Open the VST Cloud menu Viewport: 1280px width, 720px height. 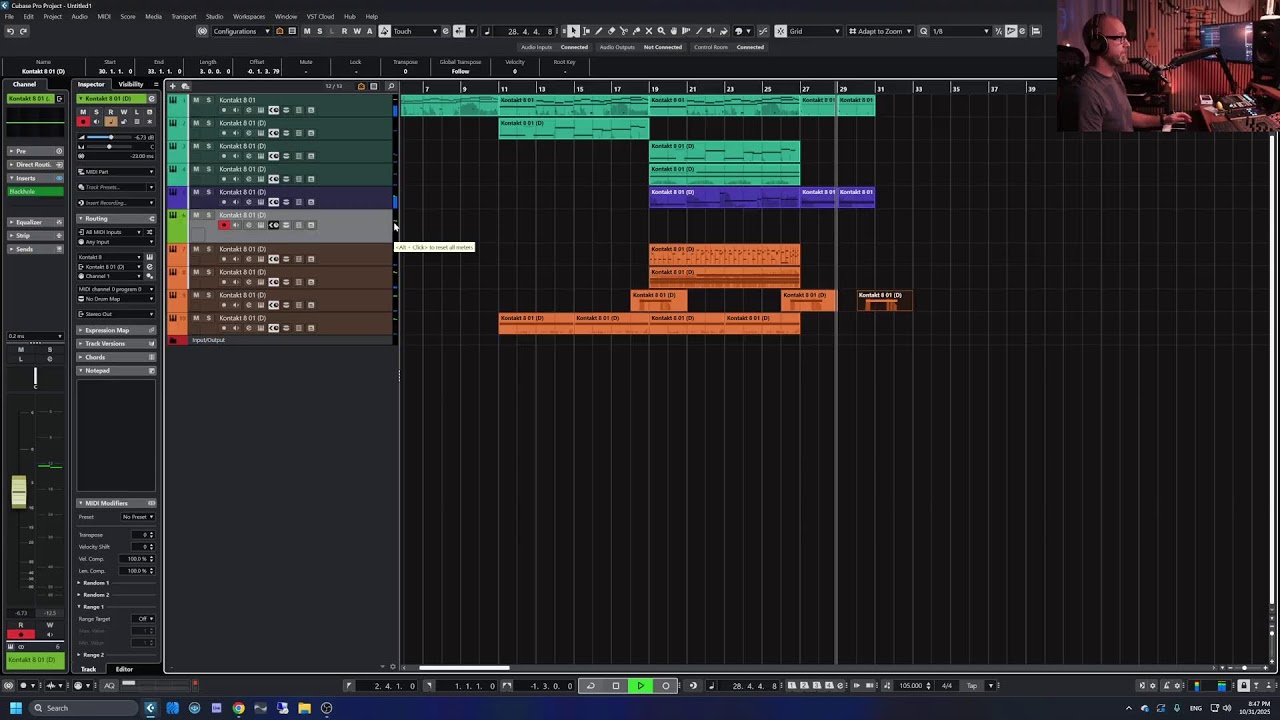point(320,16)
